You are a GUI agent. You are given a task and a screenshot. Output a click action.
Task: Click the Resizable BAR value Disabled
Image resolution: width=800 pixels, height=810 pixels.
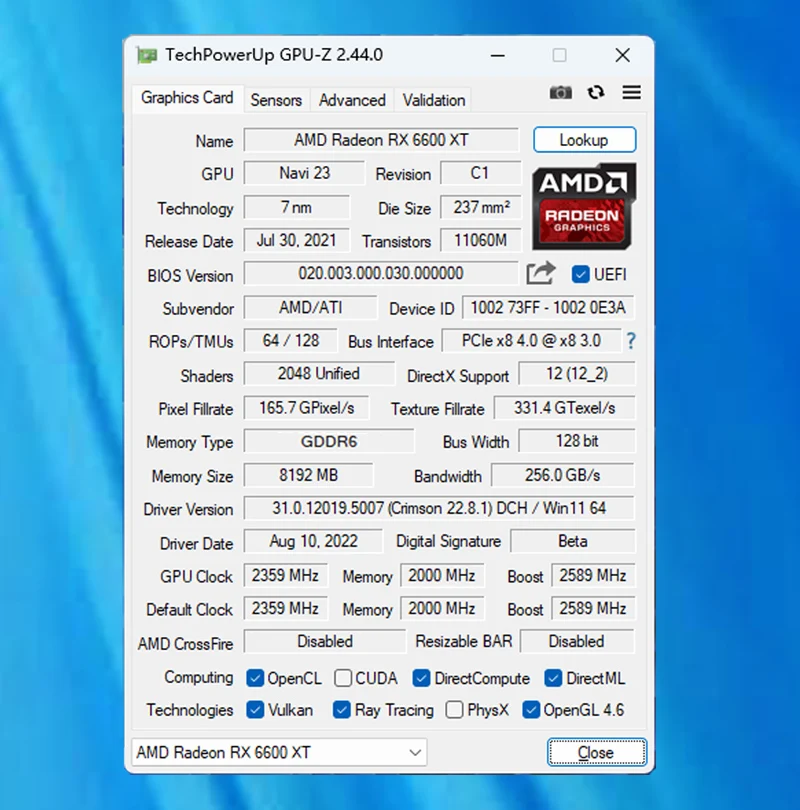click(x=577, y=642)
